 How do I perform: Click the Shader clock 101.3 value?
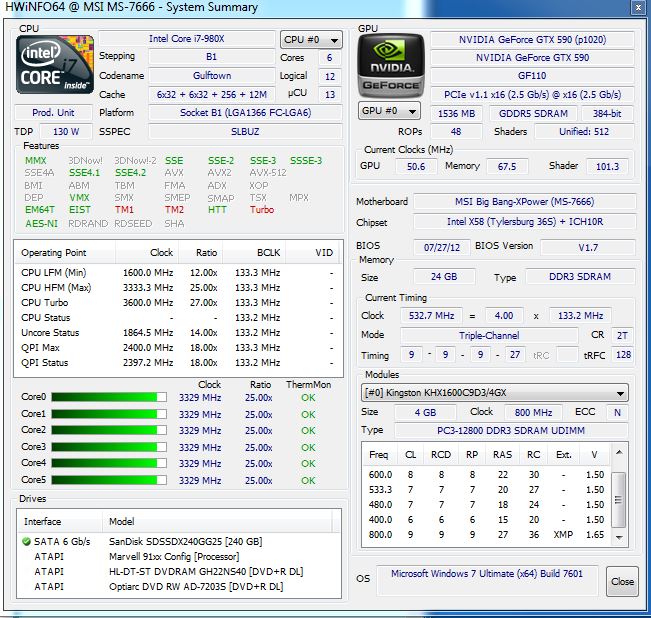click(607, 166)
